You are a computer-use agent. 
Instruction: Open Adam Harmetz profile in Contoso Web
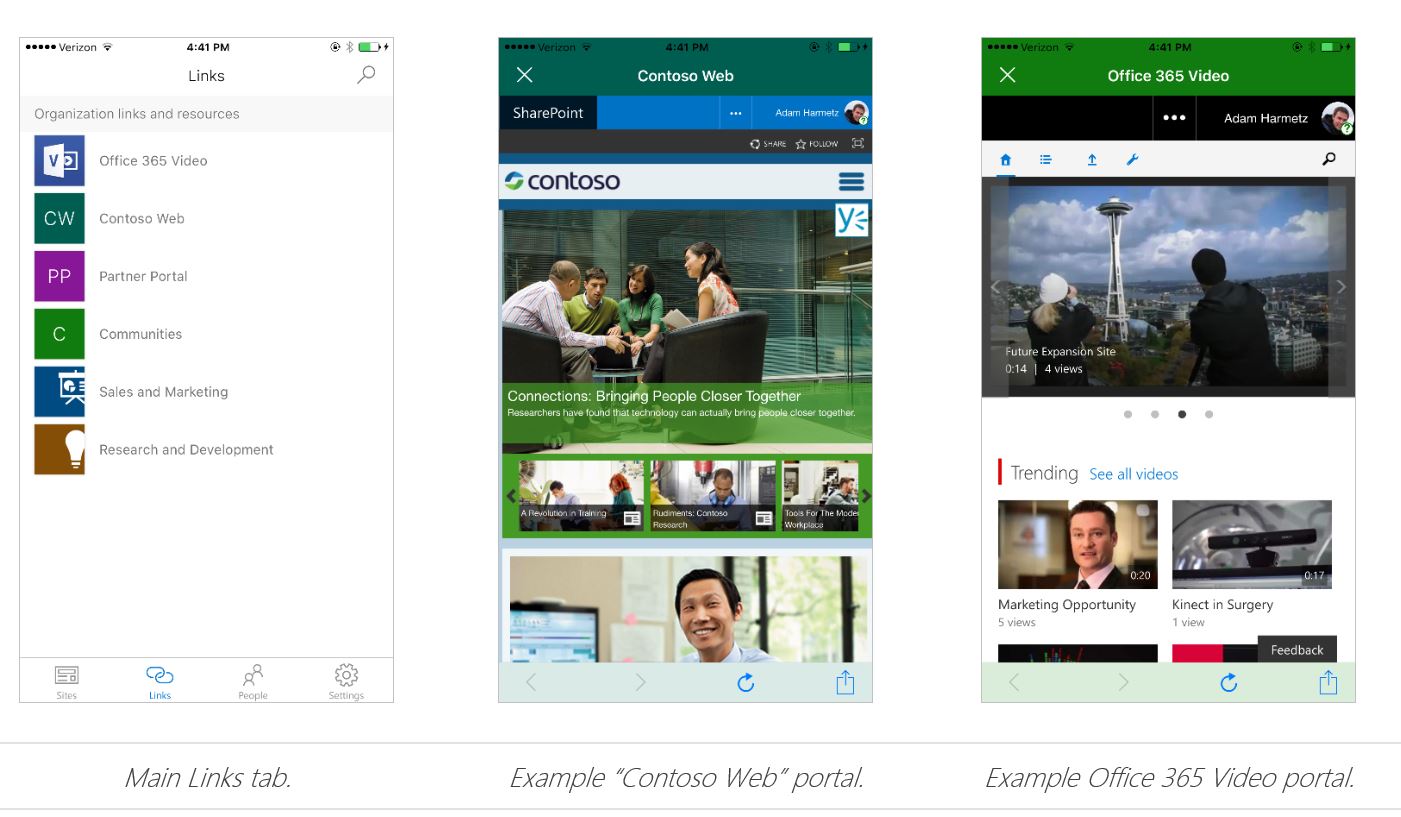[821, 113]
